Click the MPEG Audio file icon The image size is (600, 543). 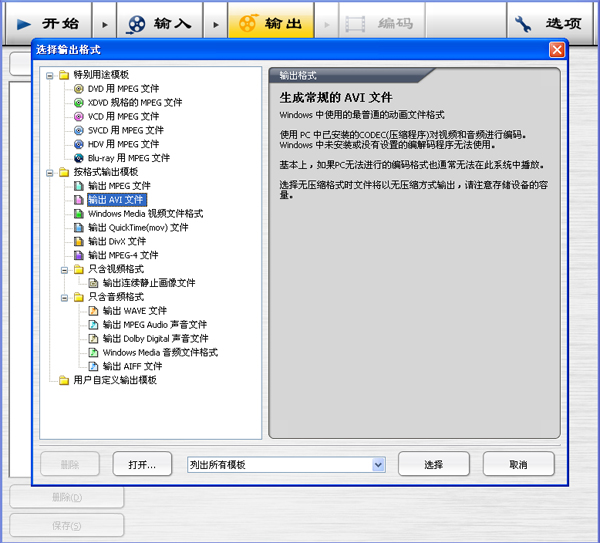coord(93,325)
